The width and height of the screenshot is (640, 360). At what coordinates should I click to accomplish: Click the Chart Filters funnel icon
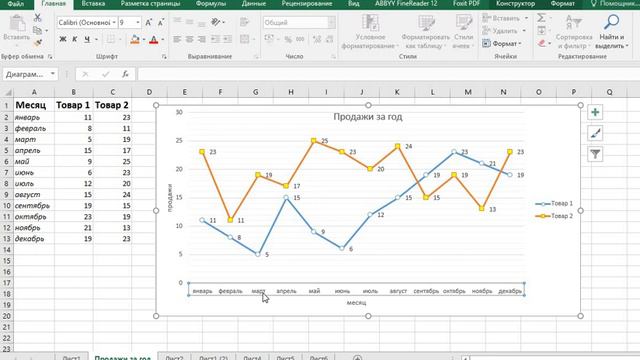[x=595, y=154]
